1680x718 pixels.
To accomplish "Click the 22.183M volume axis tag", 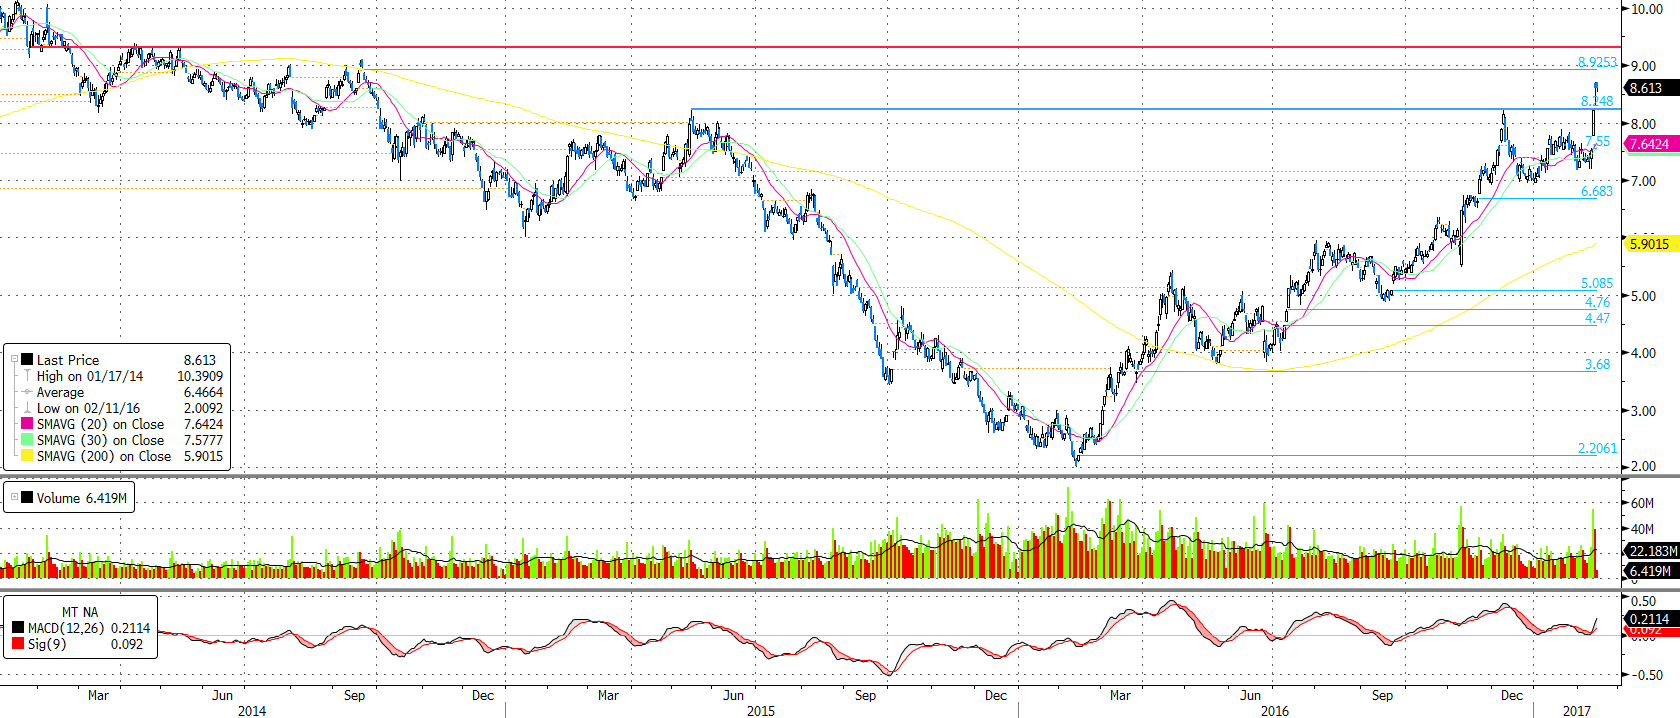I will coord(1652,551).
